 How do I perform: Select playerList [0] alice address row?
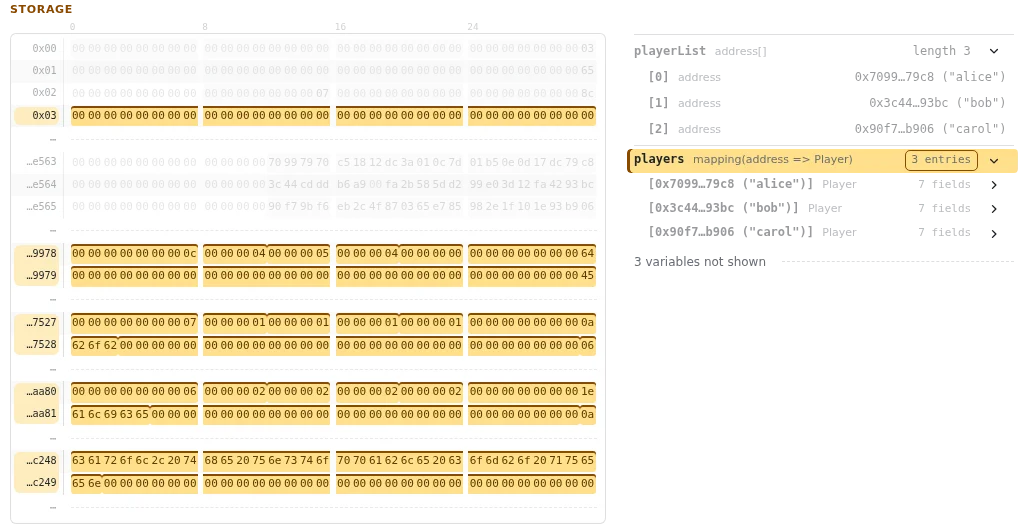(826, 77)
